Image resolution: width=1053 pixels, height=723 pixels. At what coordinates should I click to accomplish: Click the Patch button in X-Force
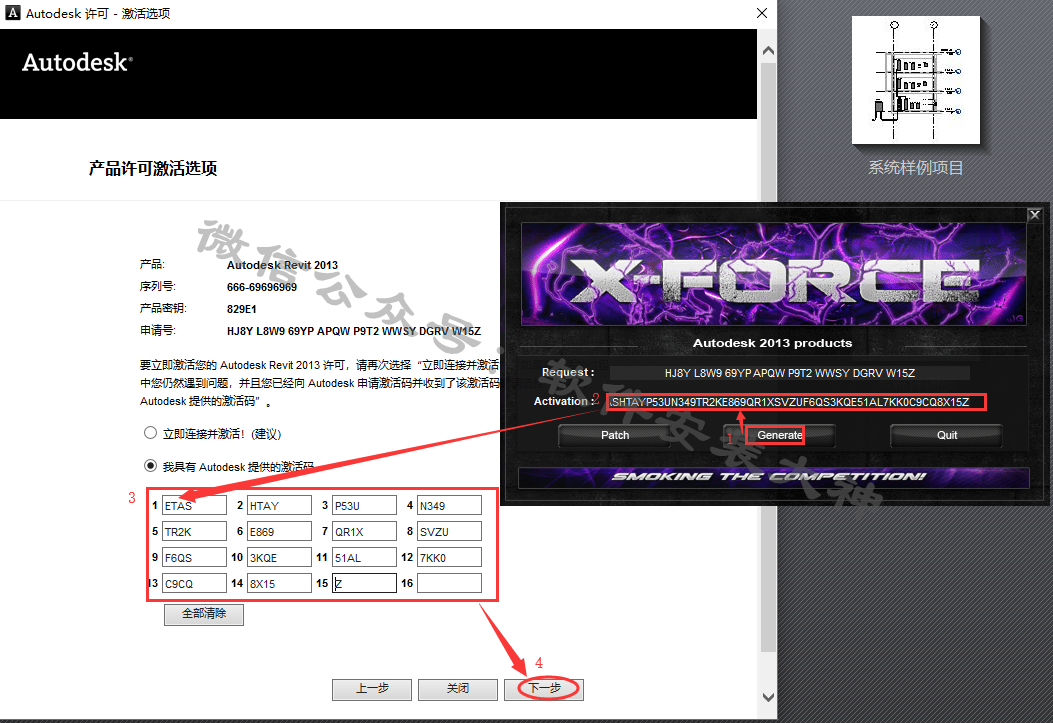click(614, 435)
